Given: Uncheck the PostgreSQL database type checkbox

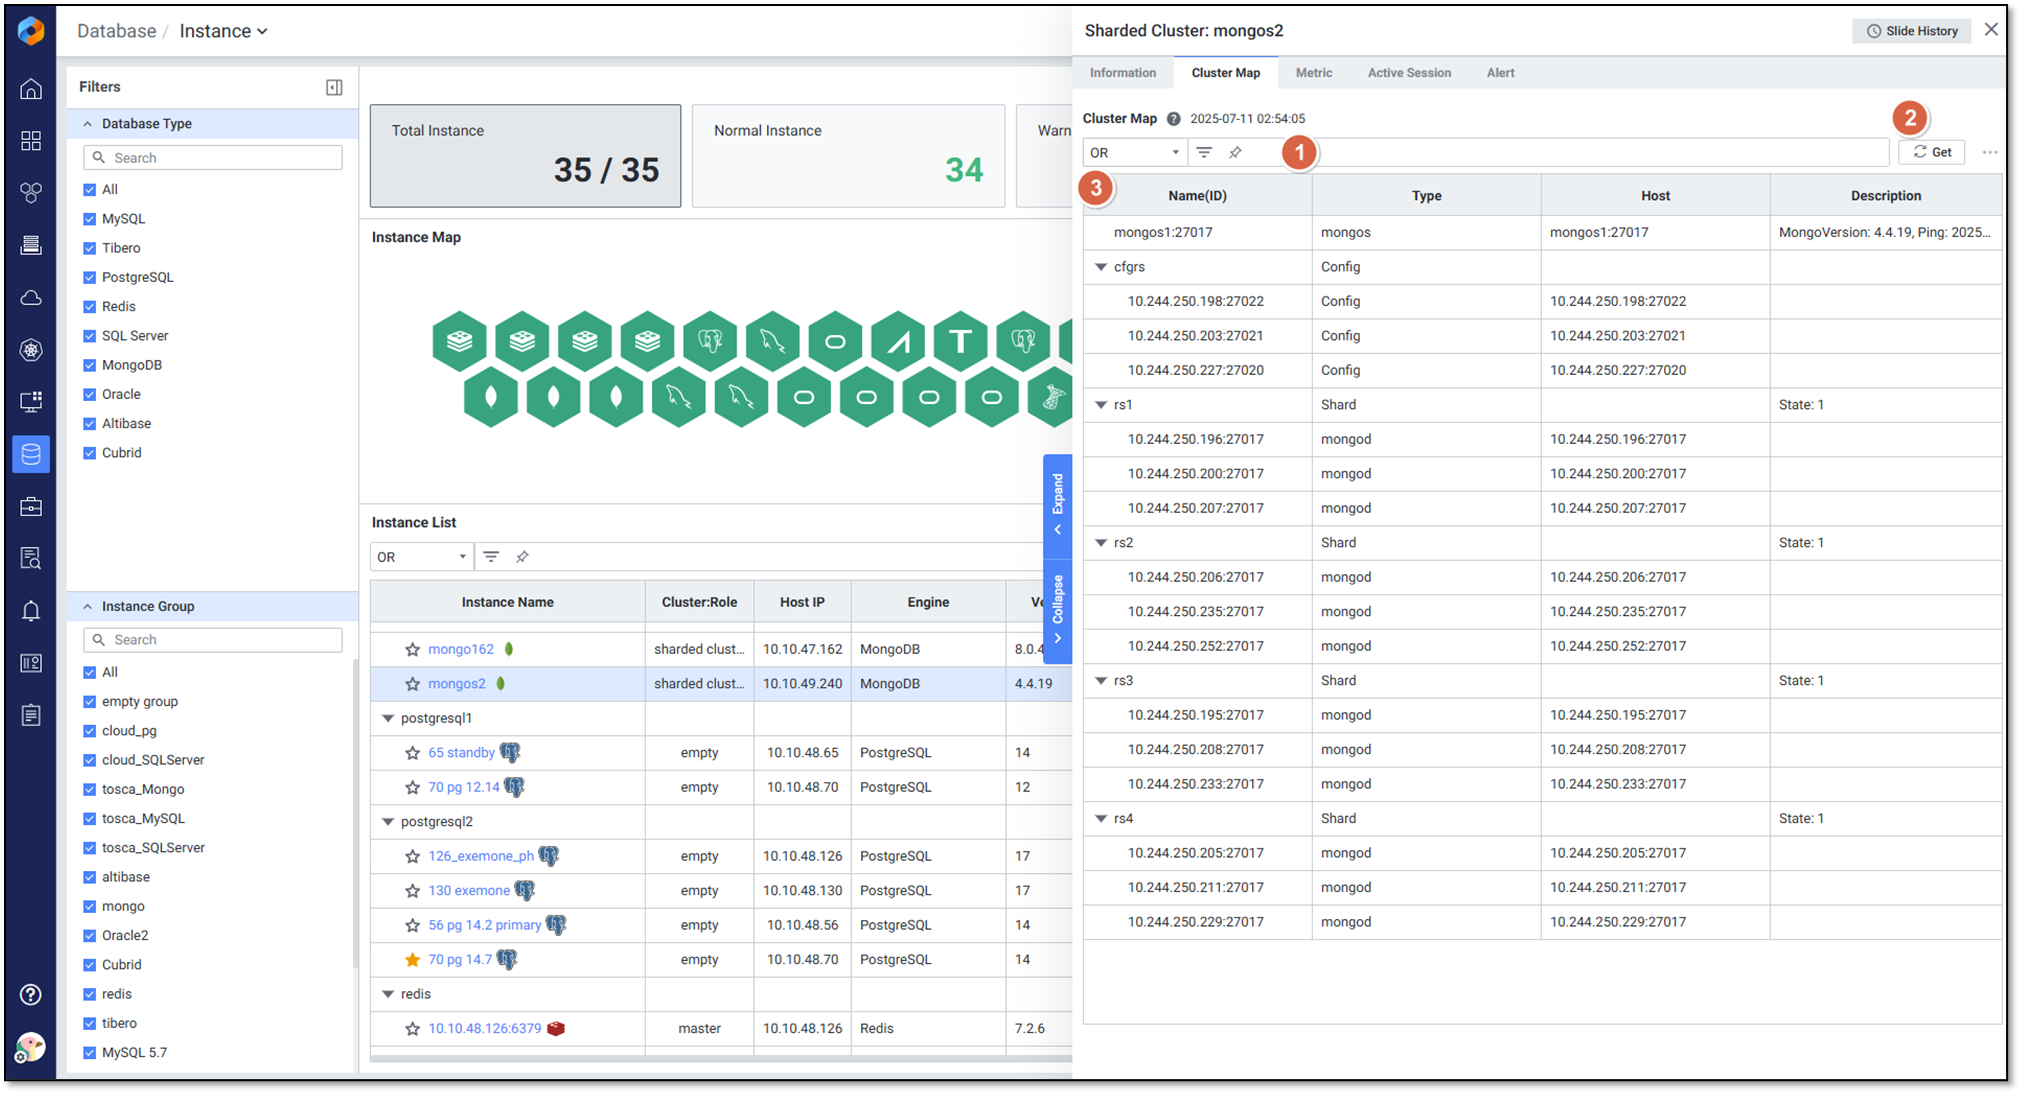Looking at the screenshot, I should point(90,277).
